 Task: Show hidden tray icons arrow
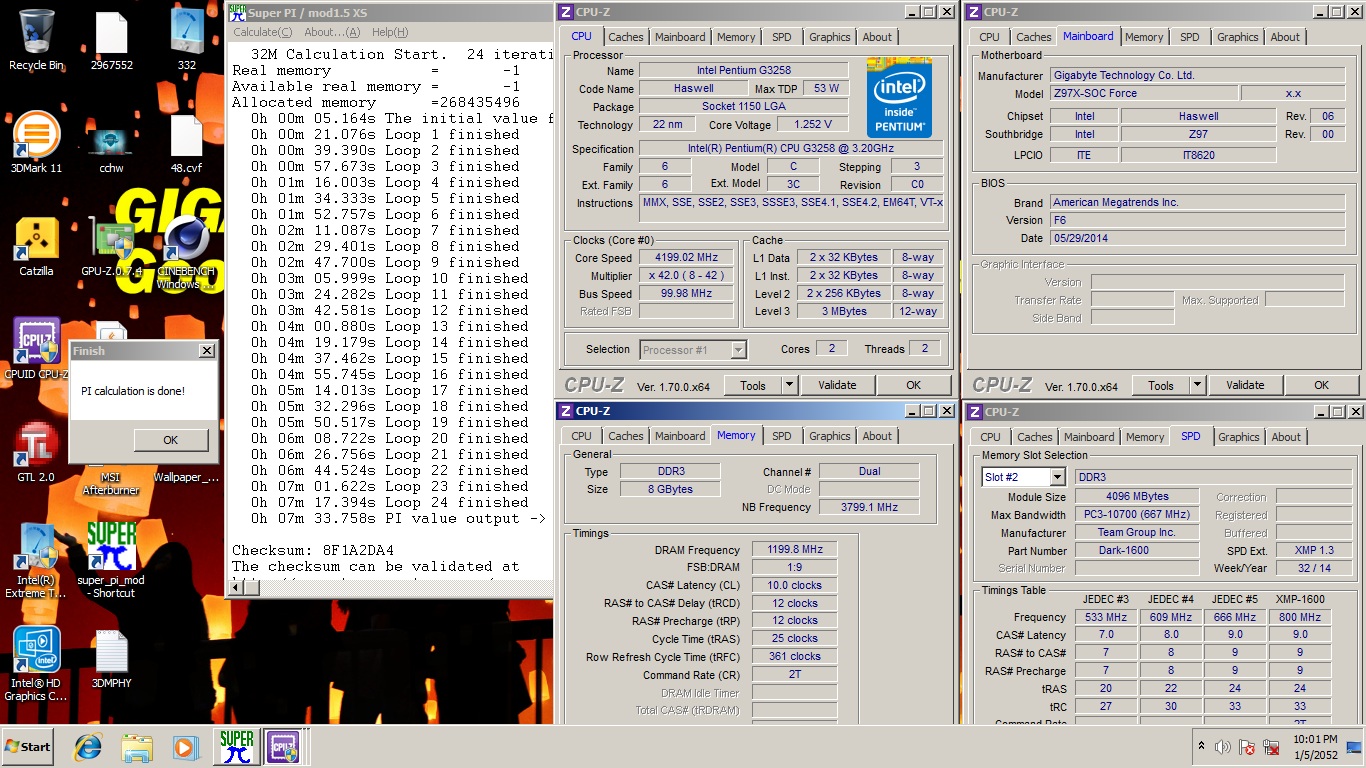(x=1201, y=746)
